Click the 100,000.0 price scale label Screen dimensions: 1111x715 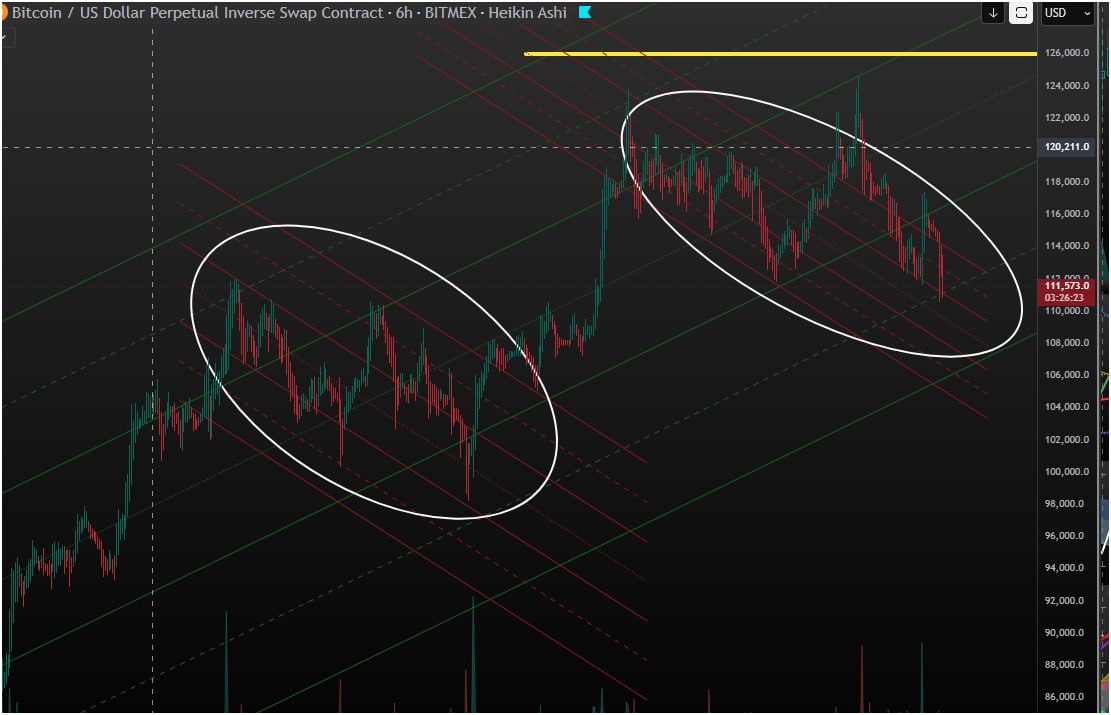[1066, 472]
